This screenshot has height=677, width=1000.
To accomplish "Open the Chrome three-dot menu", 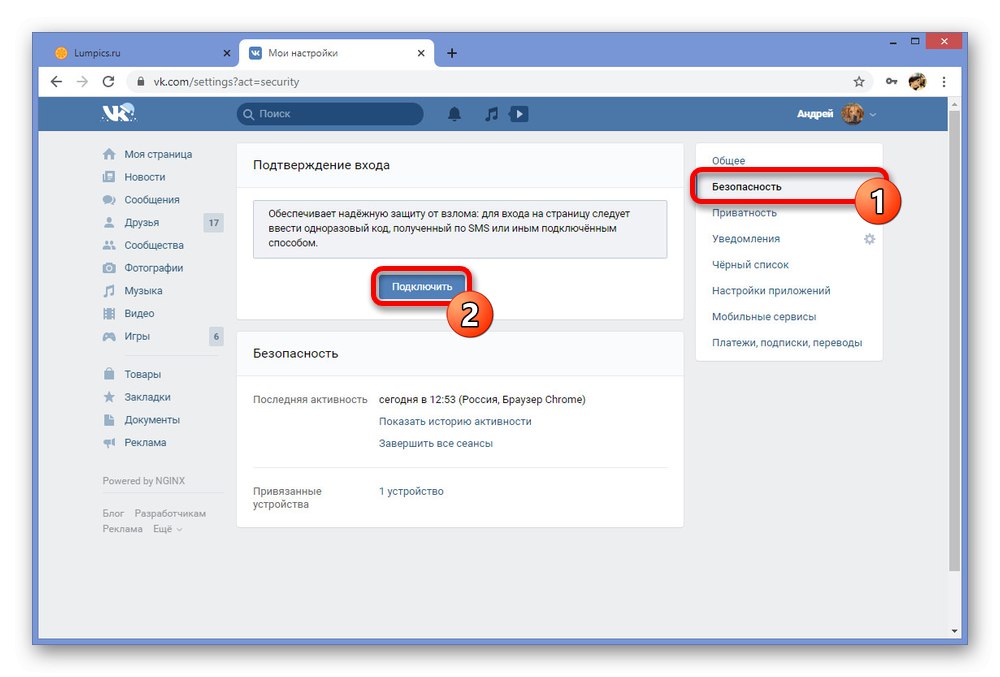I will point(944,82).
